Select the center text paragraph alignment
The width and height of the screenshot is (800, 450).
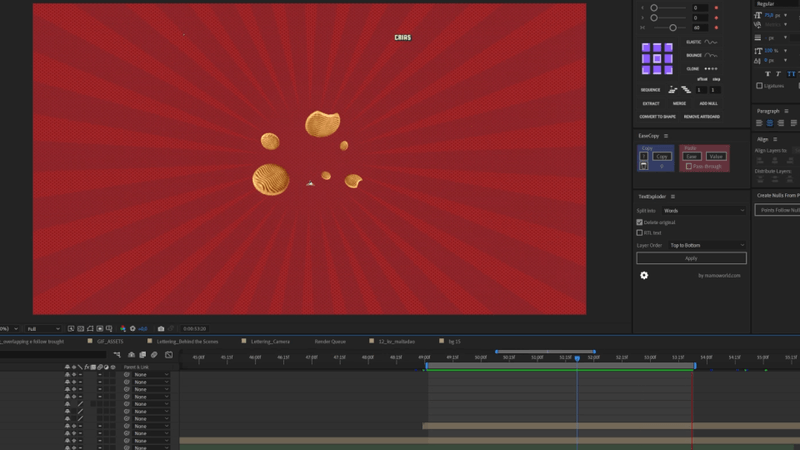pyautogui.click(x=770, y=123)
